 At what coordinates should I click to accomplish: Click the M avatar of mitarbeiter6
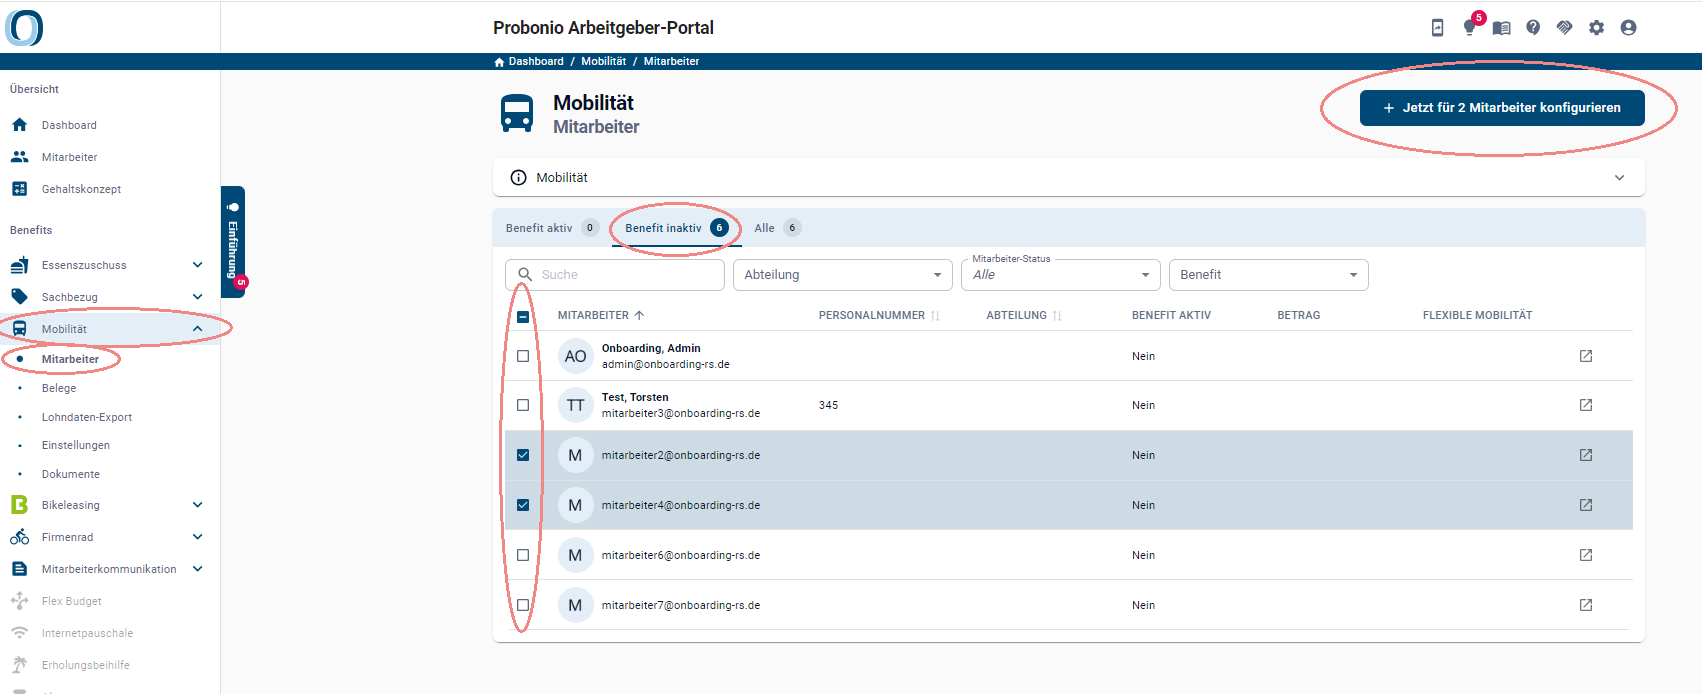pyautogui.click(x=575, y=555)
